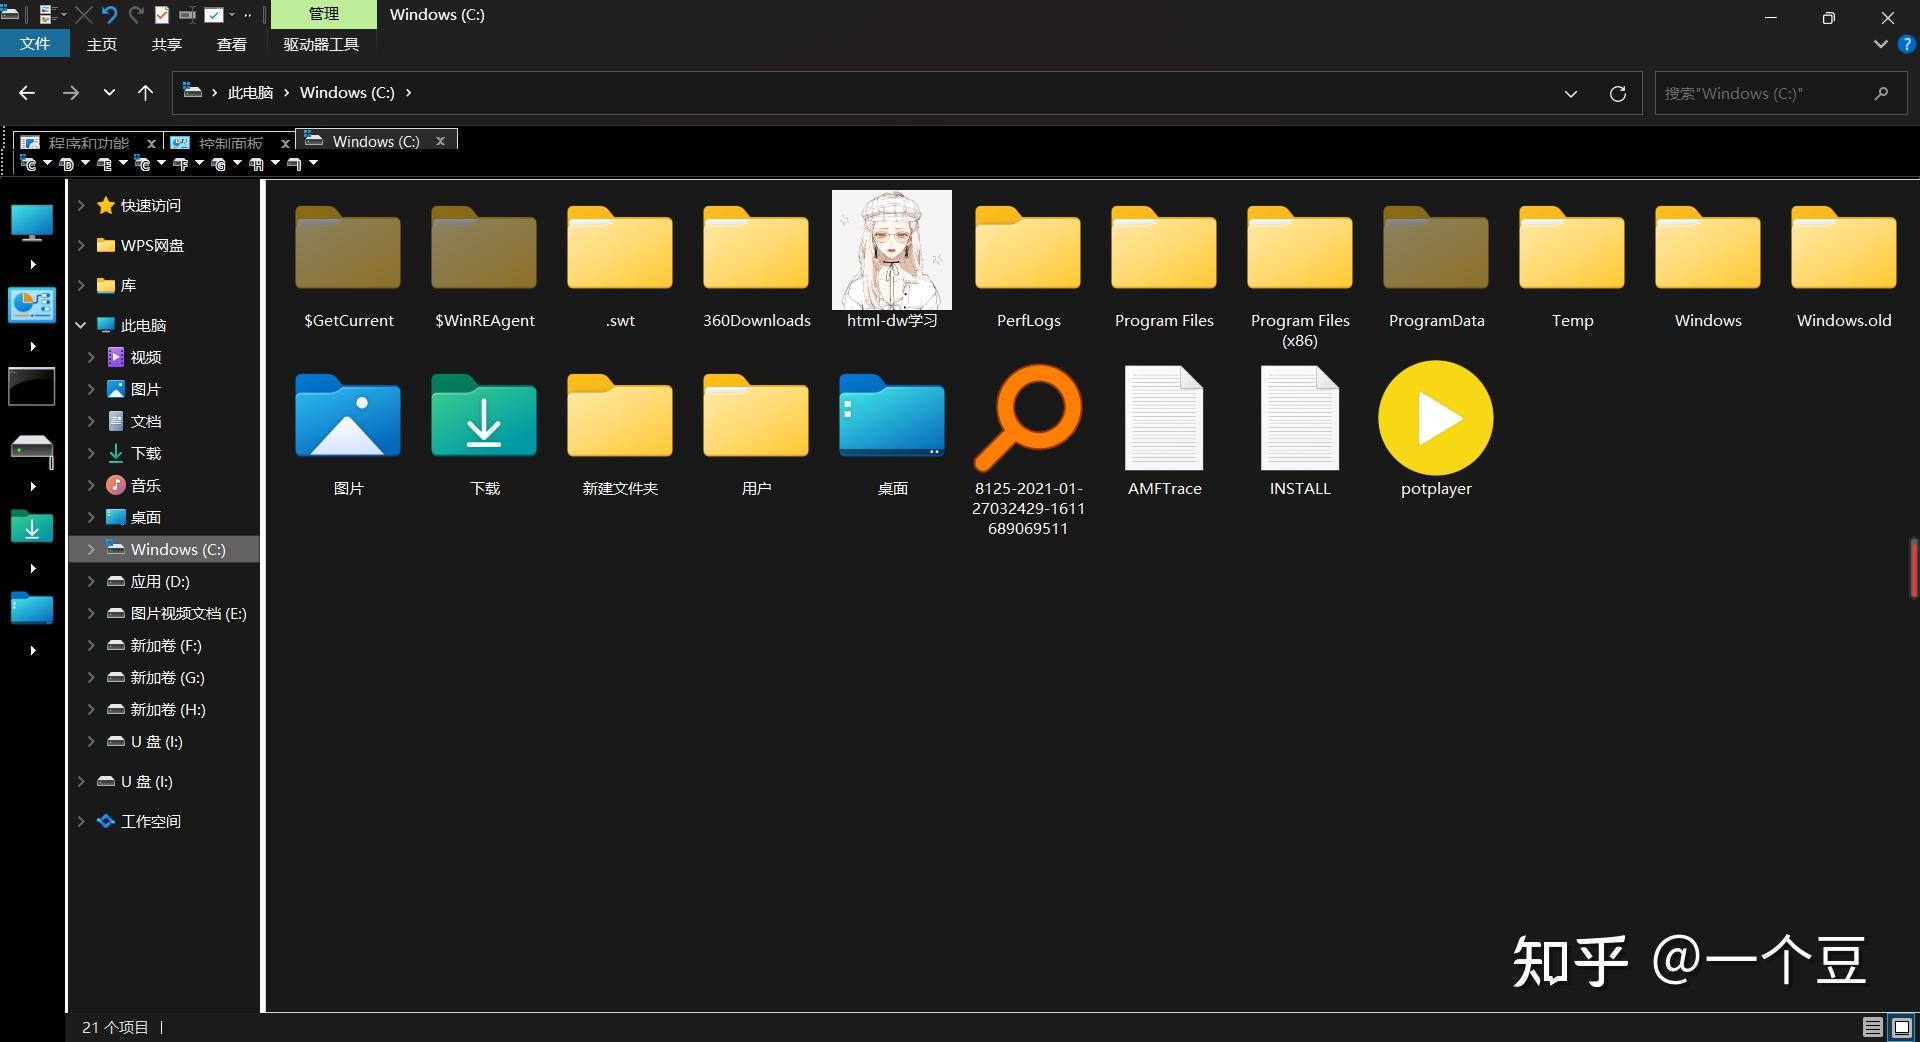The image size is (1920, 1042).
Task: Switch to the 主页 ribbon tab
Action: coord(102,44)
